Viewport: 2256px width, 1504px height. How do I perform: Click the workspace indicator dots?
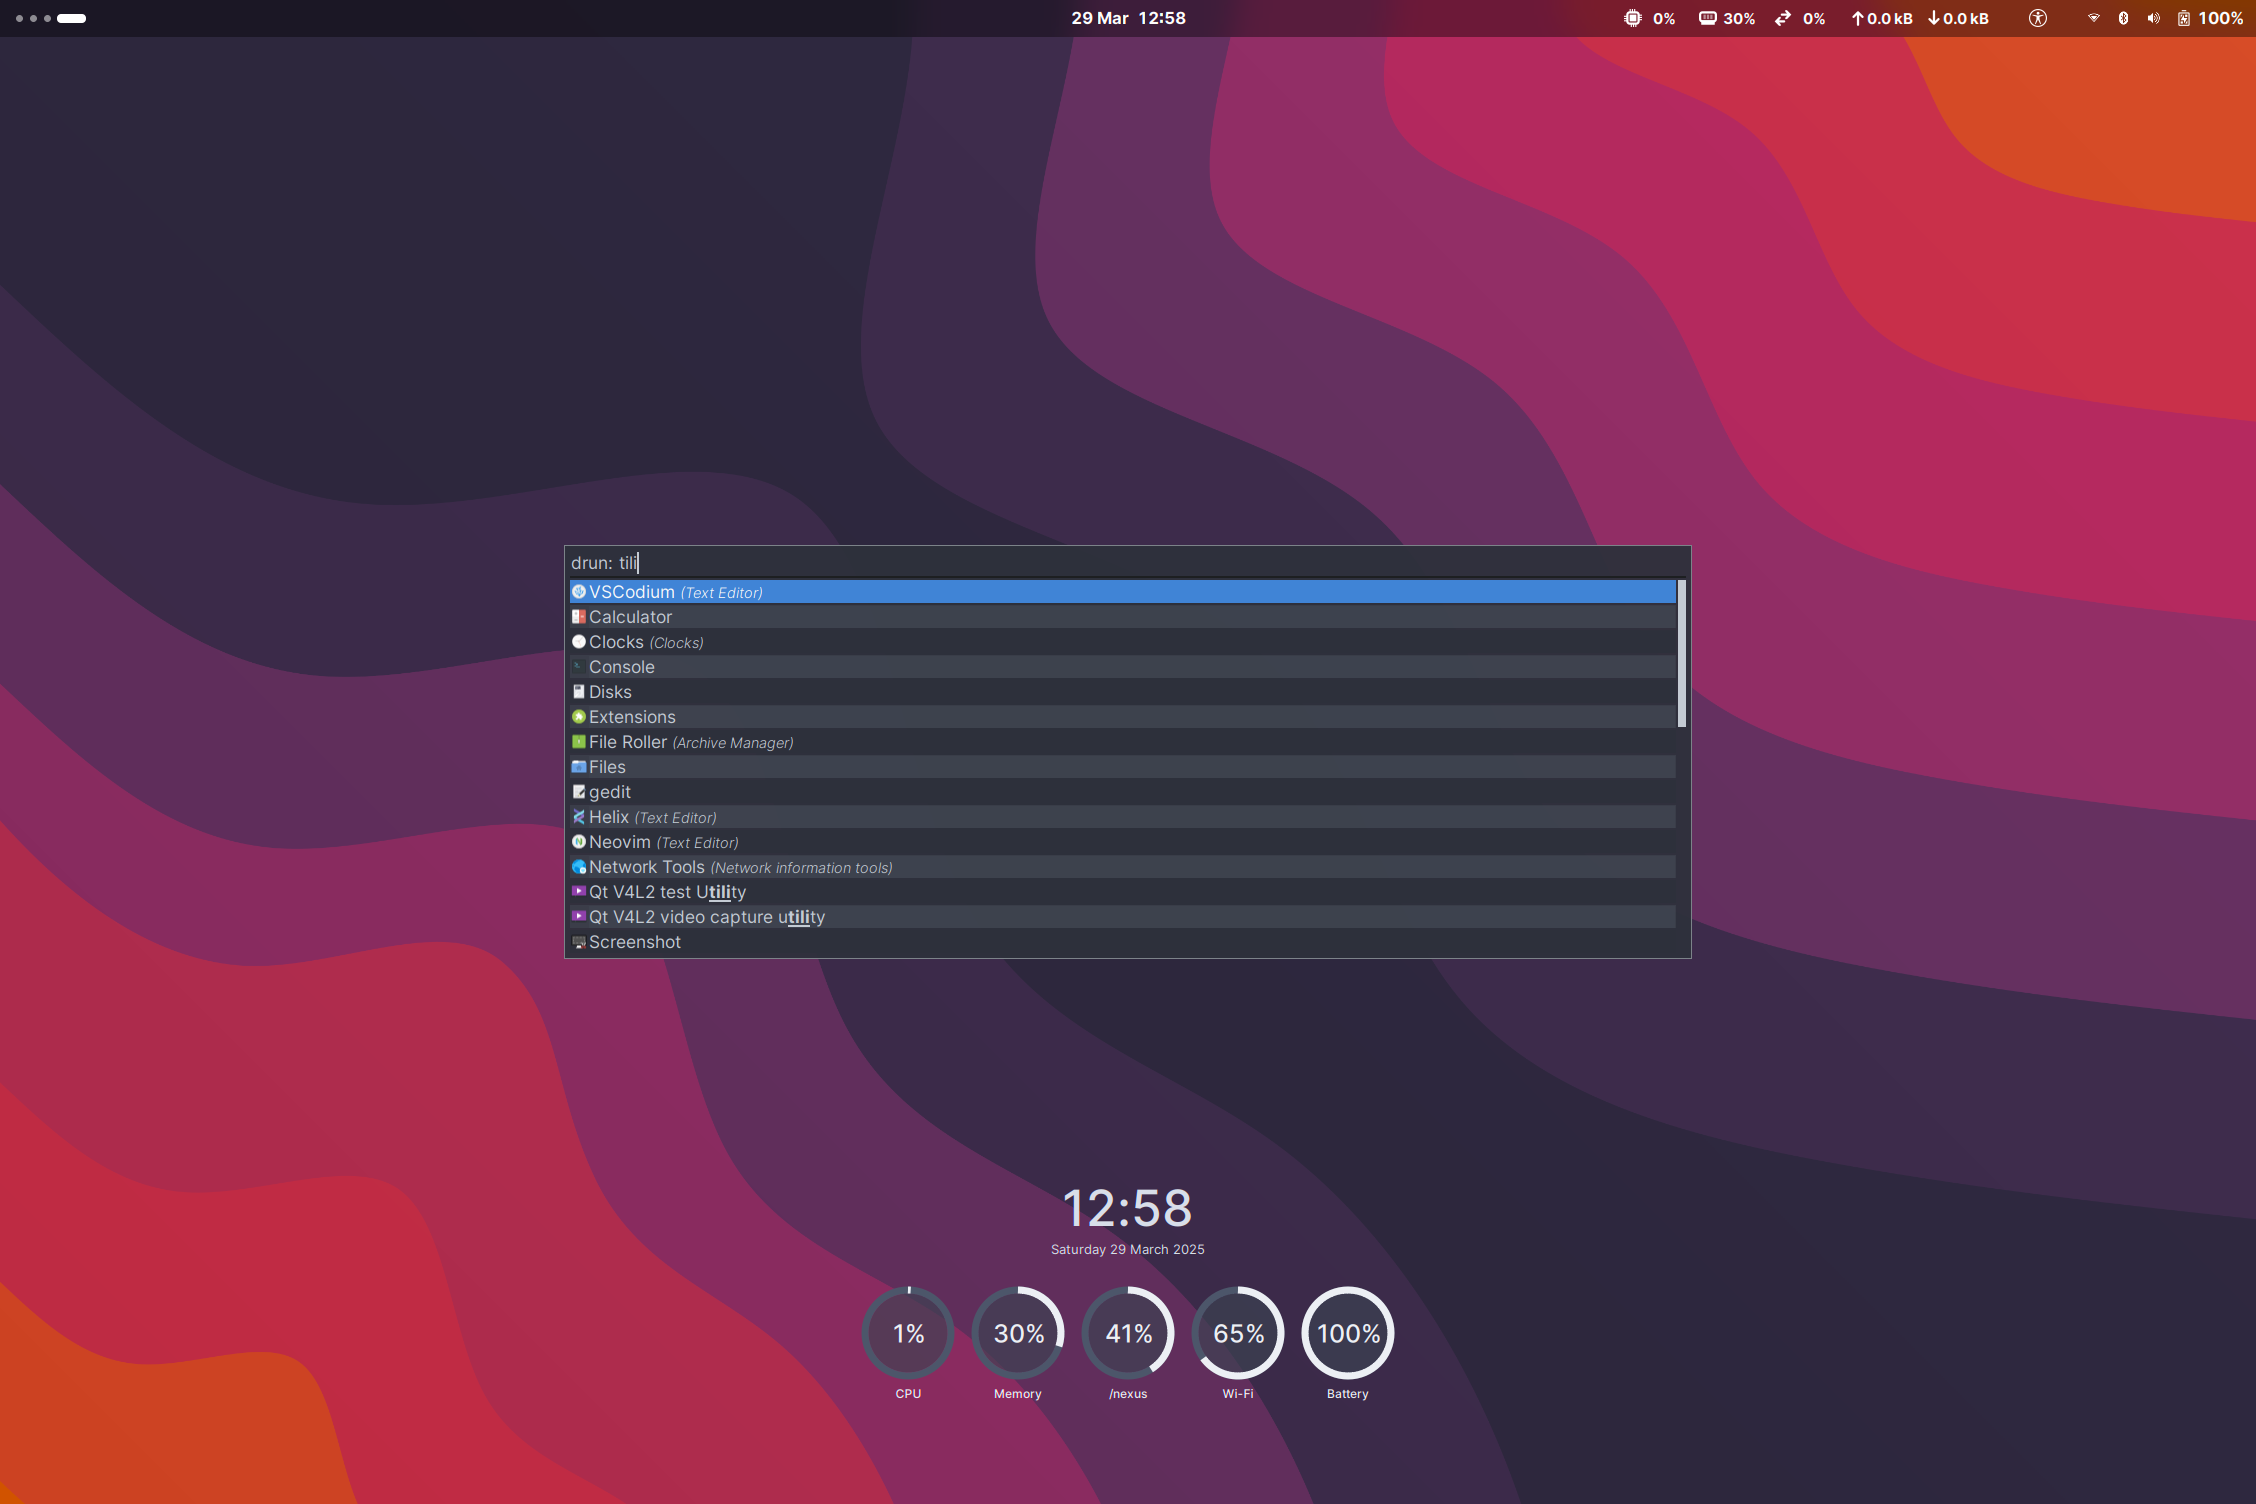click(x=51, y=18)
